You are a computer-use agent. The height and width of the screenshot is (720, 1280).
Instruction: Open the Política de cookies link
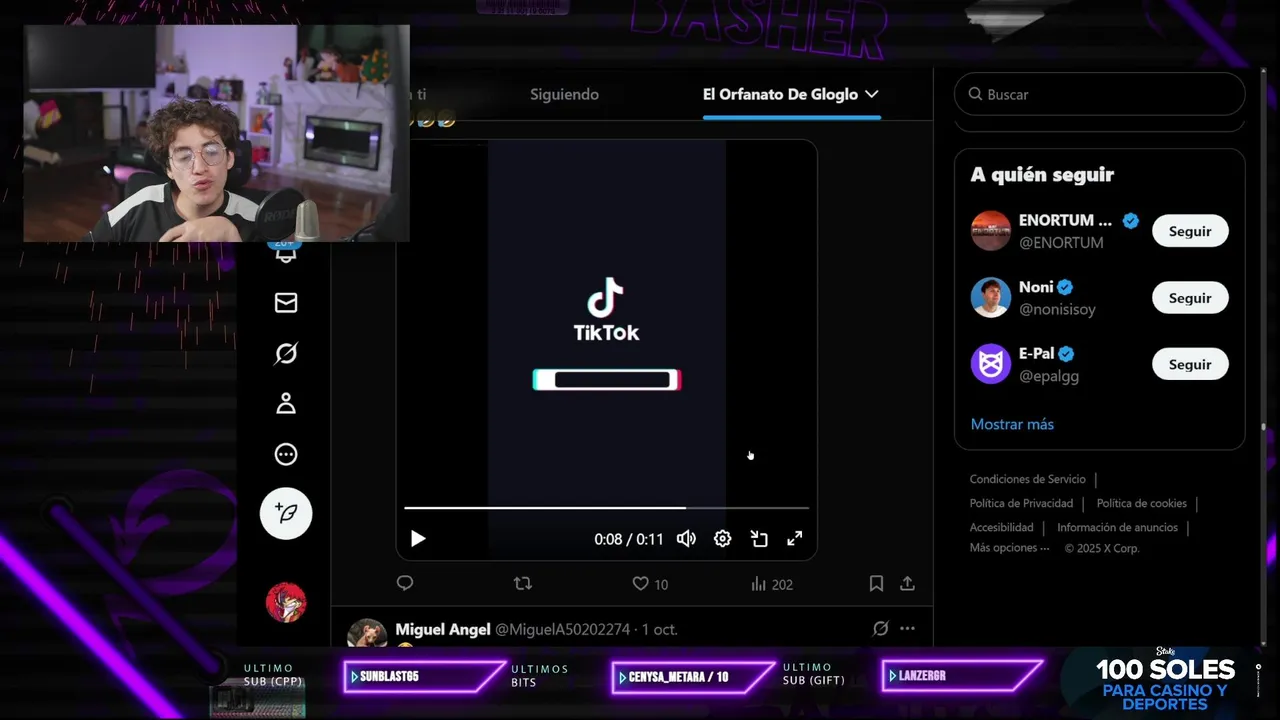(x=1142, y=503)
